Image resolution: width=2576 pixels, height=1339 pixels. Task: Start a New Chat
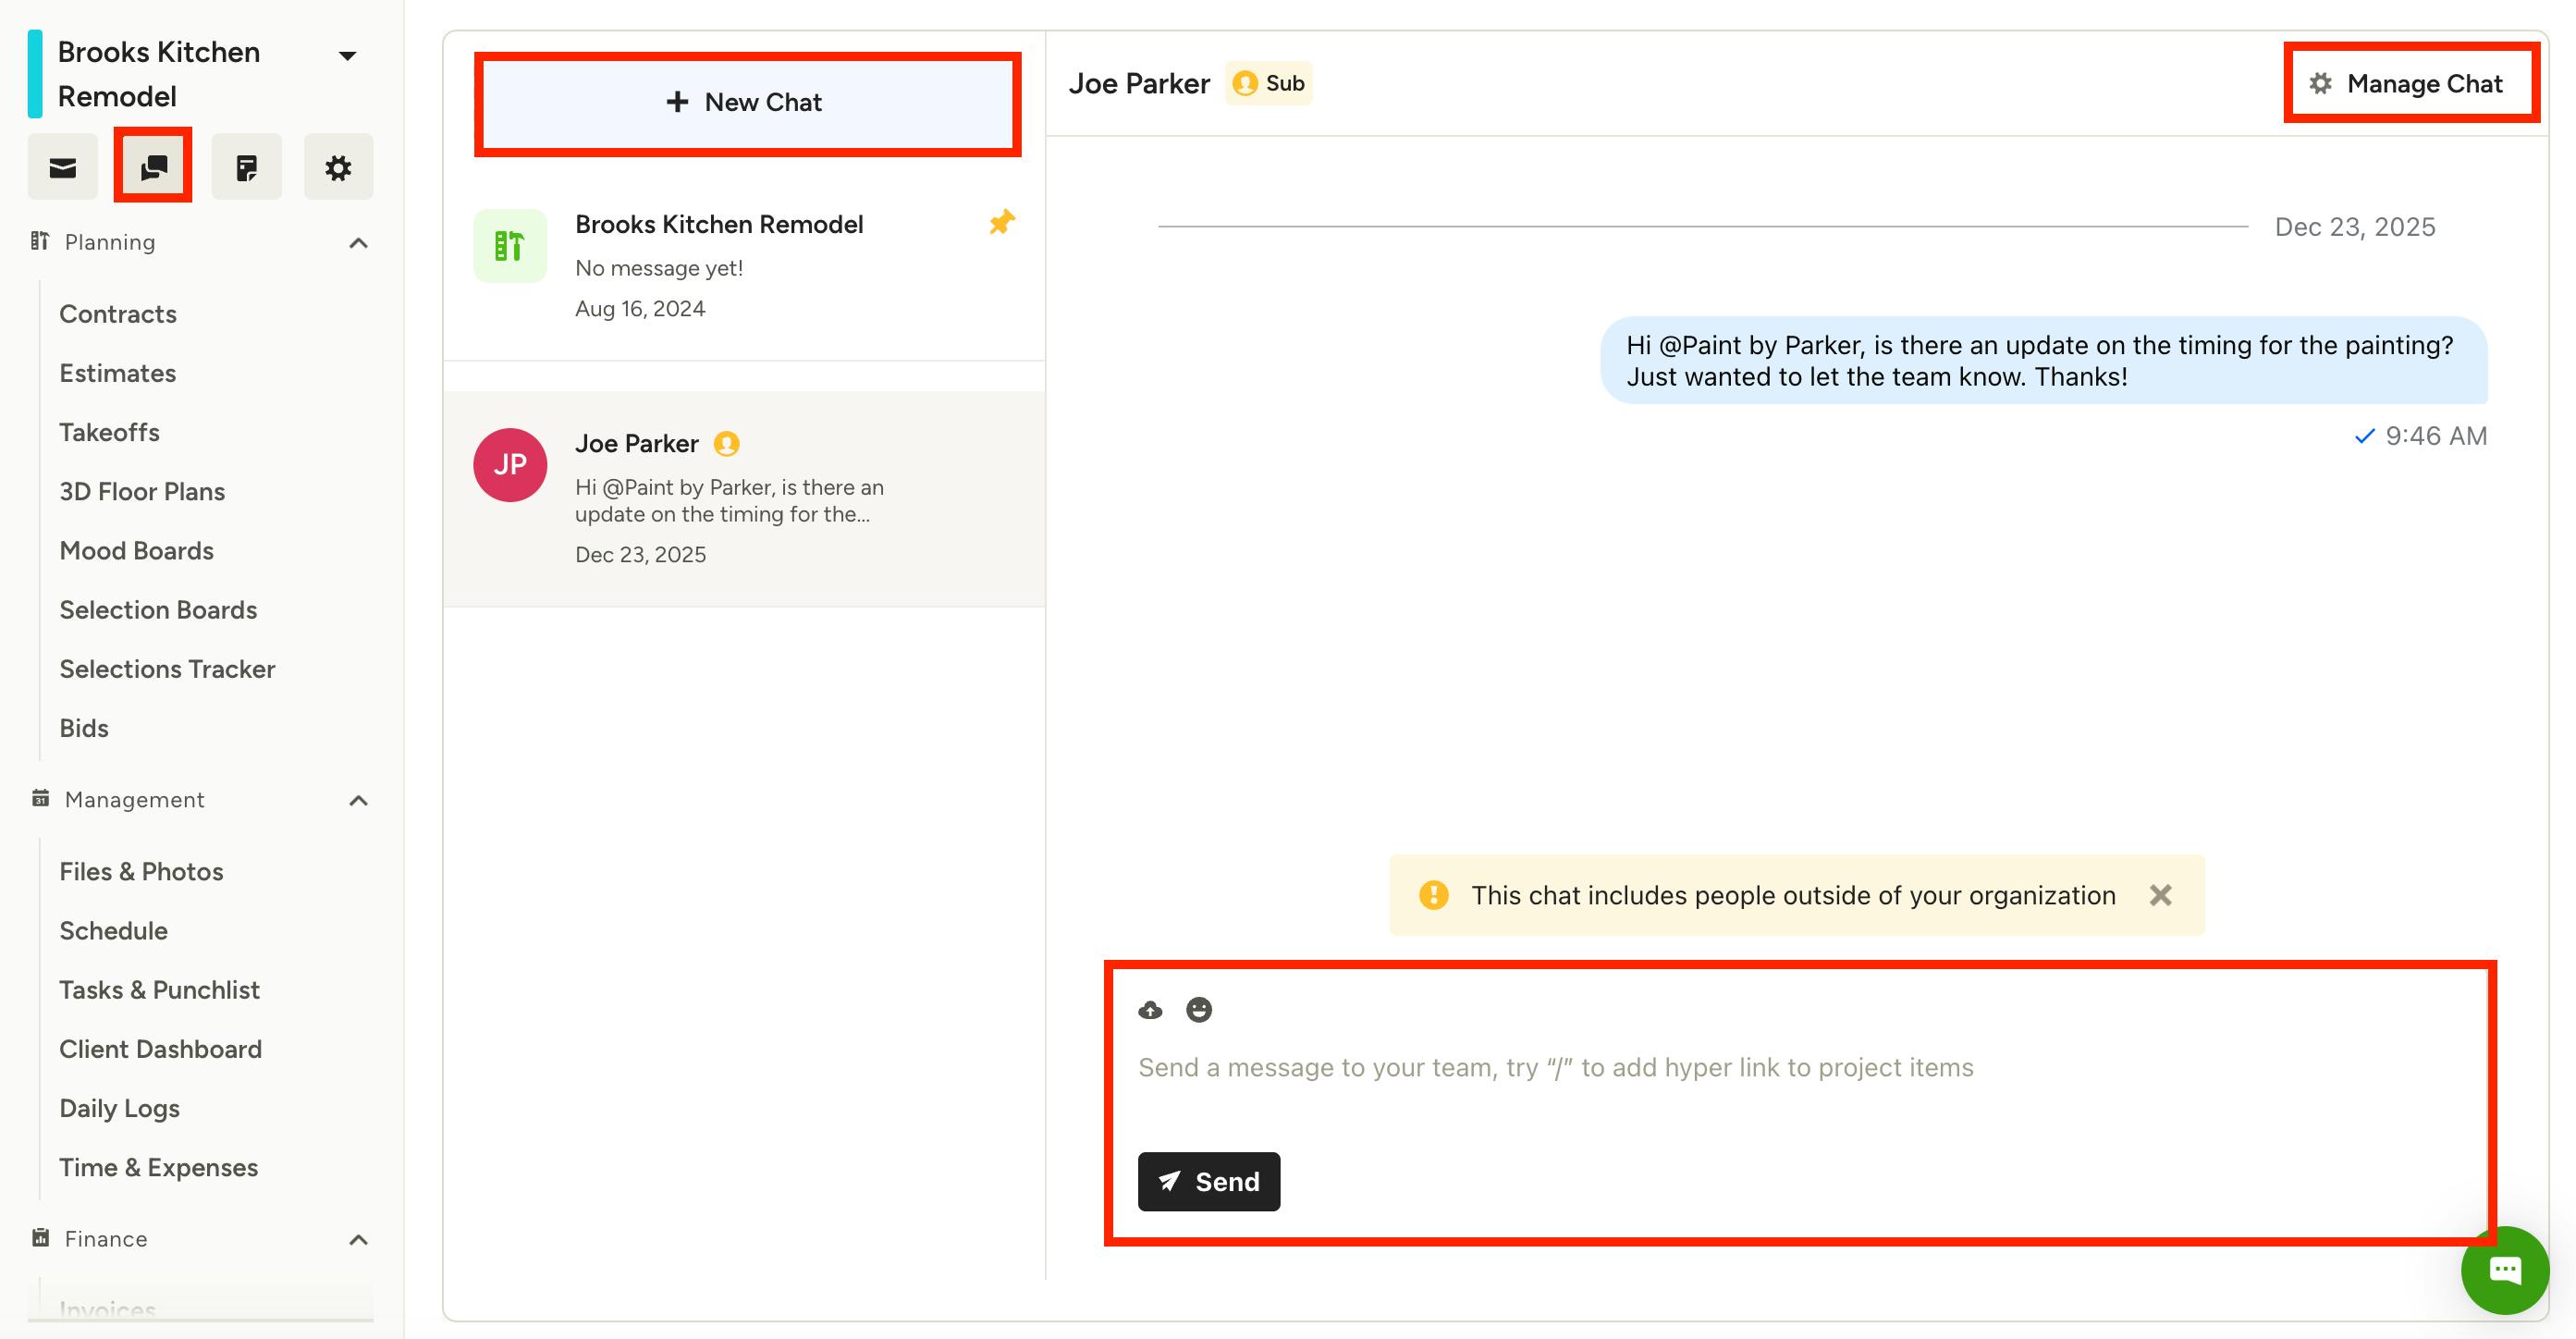point(746,103)
